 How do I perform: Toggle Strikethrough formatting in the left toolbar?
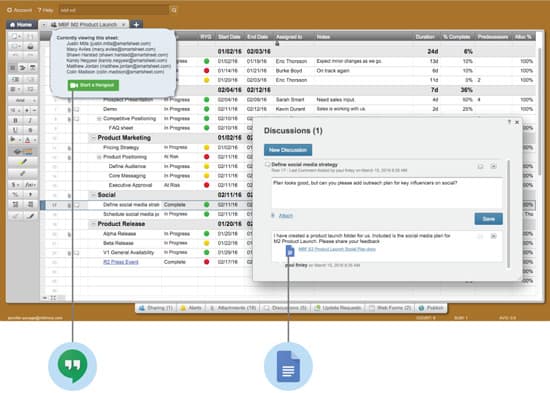30,130
